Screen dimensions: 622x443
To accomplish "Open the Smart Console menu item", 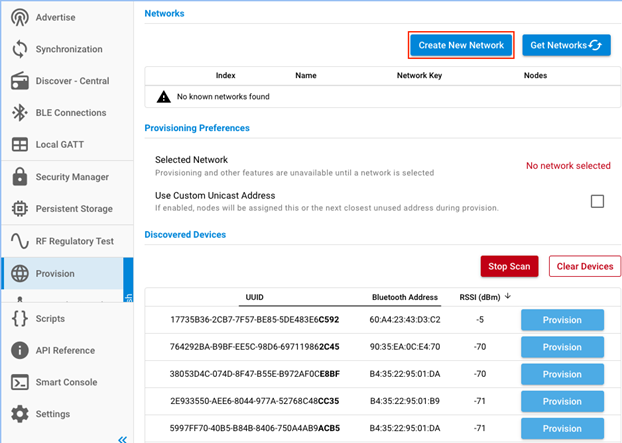I will pos(66,382).
